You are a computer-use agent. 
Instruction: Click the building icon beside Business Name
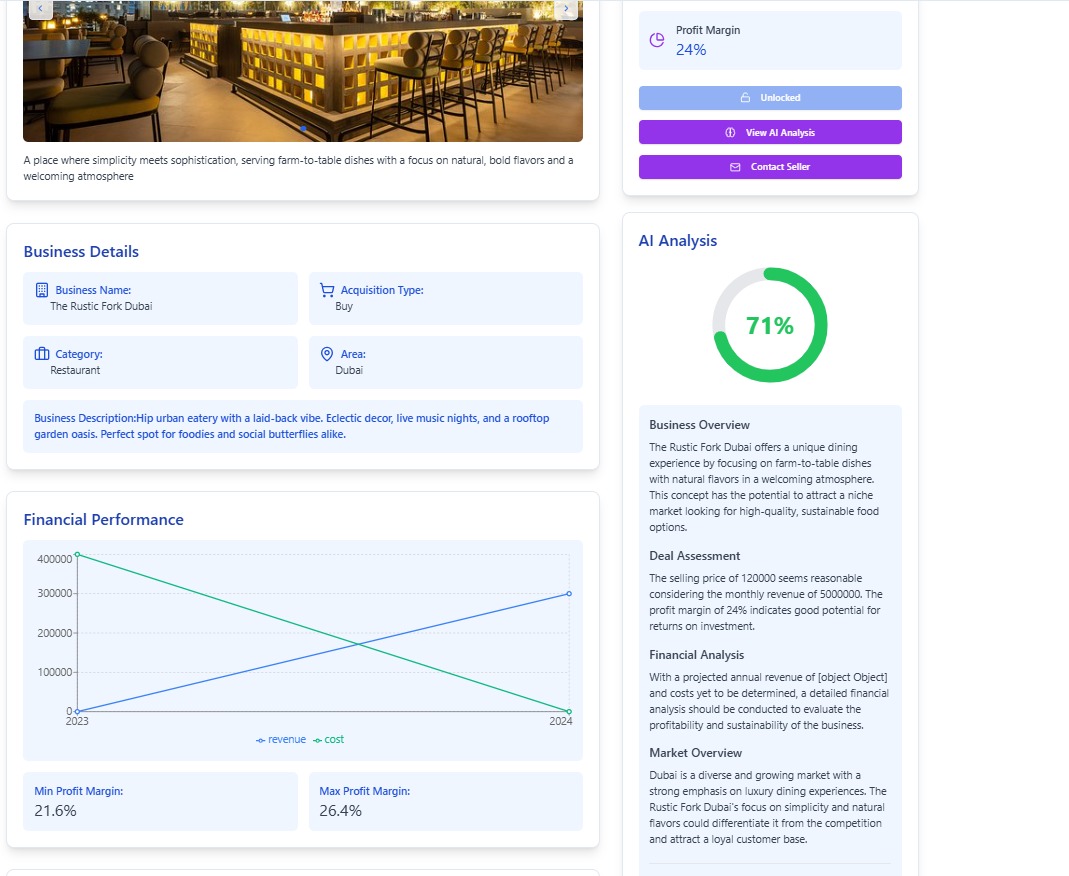click(x=42, y=290)
